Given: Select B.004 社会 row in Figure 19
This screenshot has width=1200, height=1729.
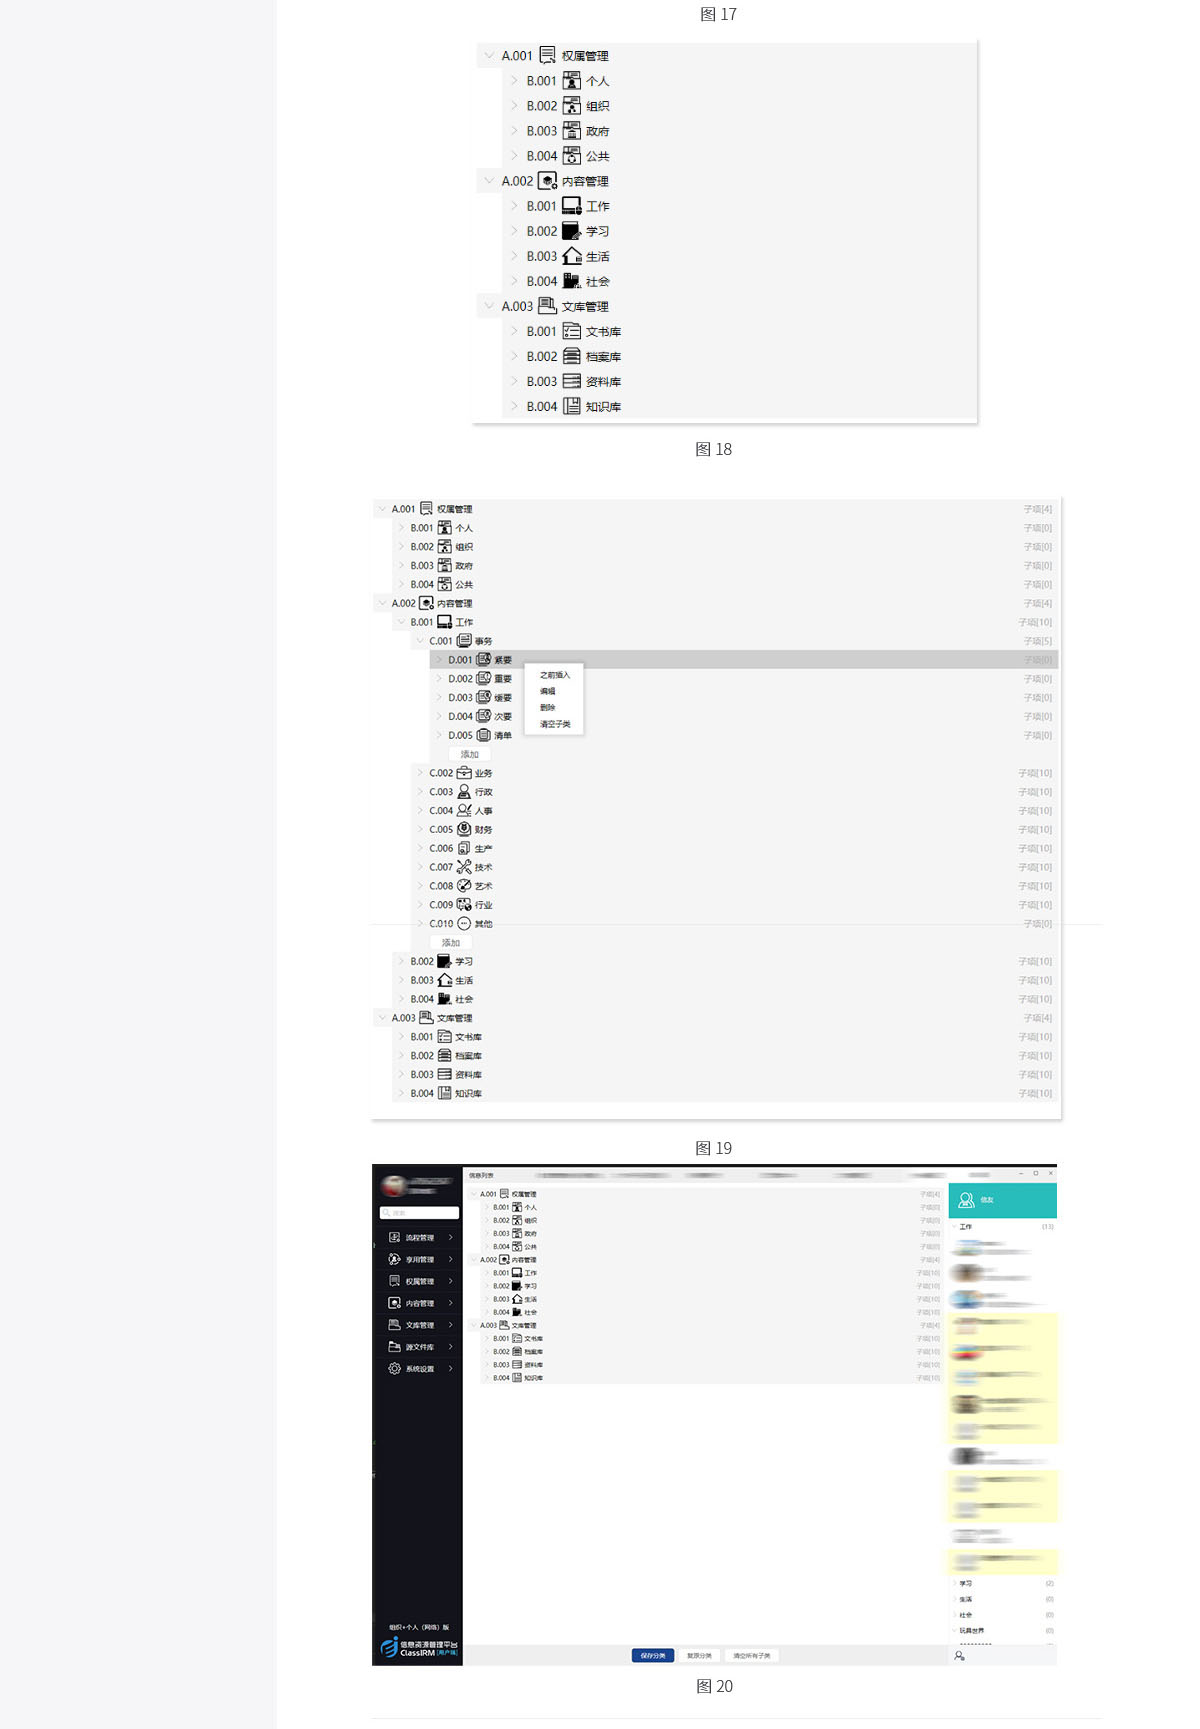Looking at the screenshot, I should click(725, 999).
